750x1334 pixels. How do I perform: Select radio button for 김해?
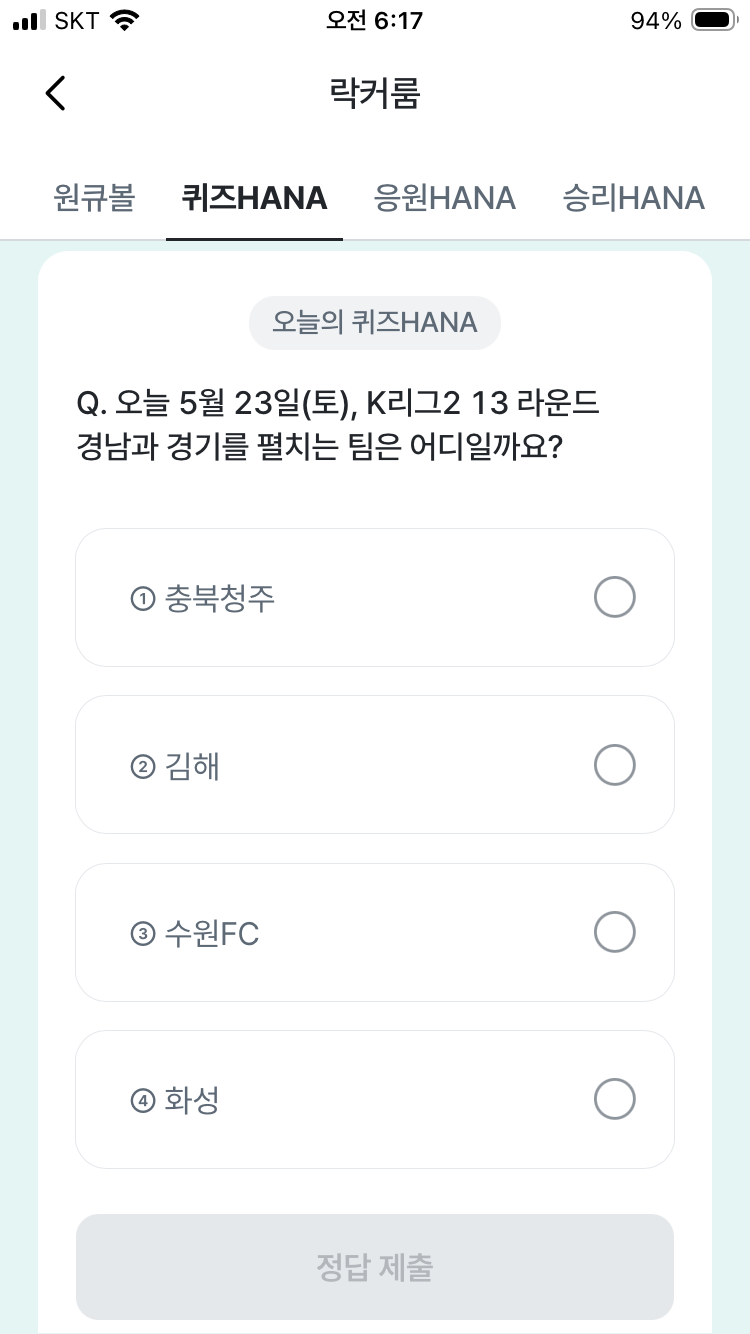coord(614,765)
